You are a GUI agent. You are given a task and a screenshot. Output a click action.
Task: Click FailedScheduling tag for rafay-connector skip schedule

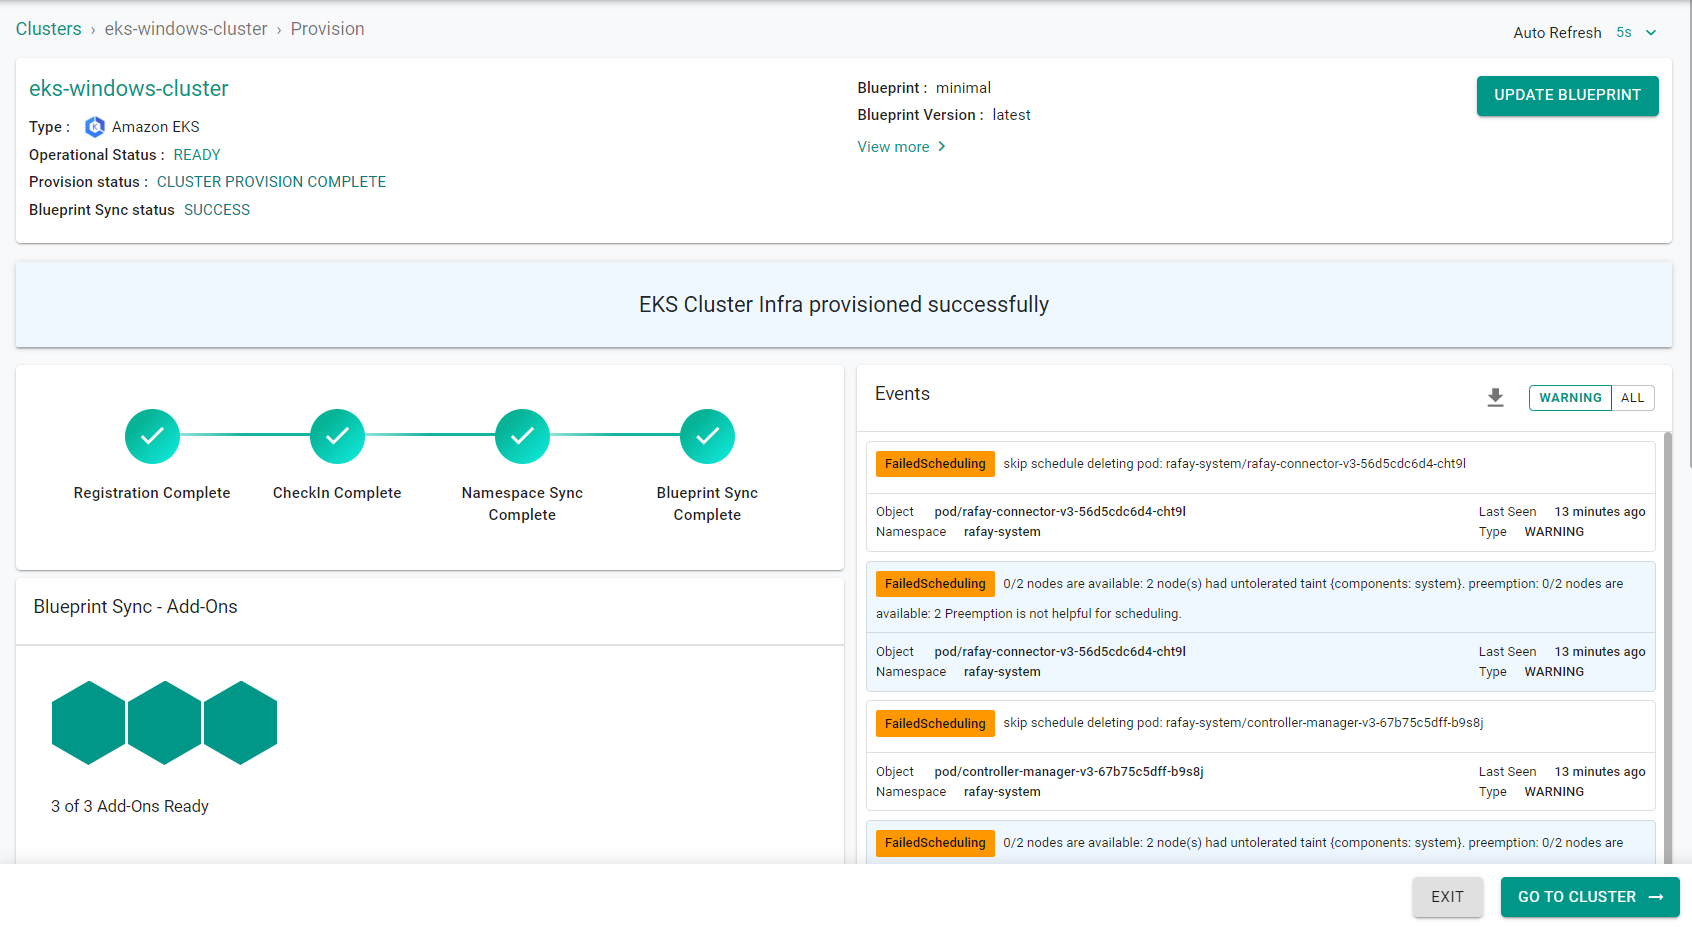pyautogui.click(x=935, y=464)
